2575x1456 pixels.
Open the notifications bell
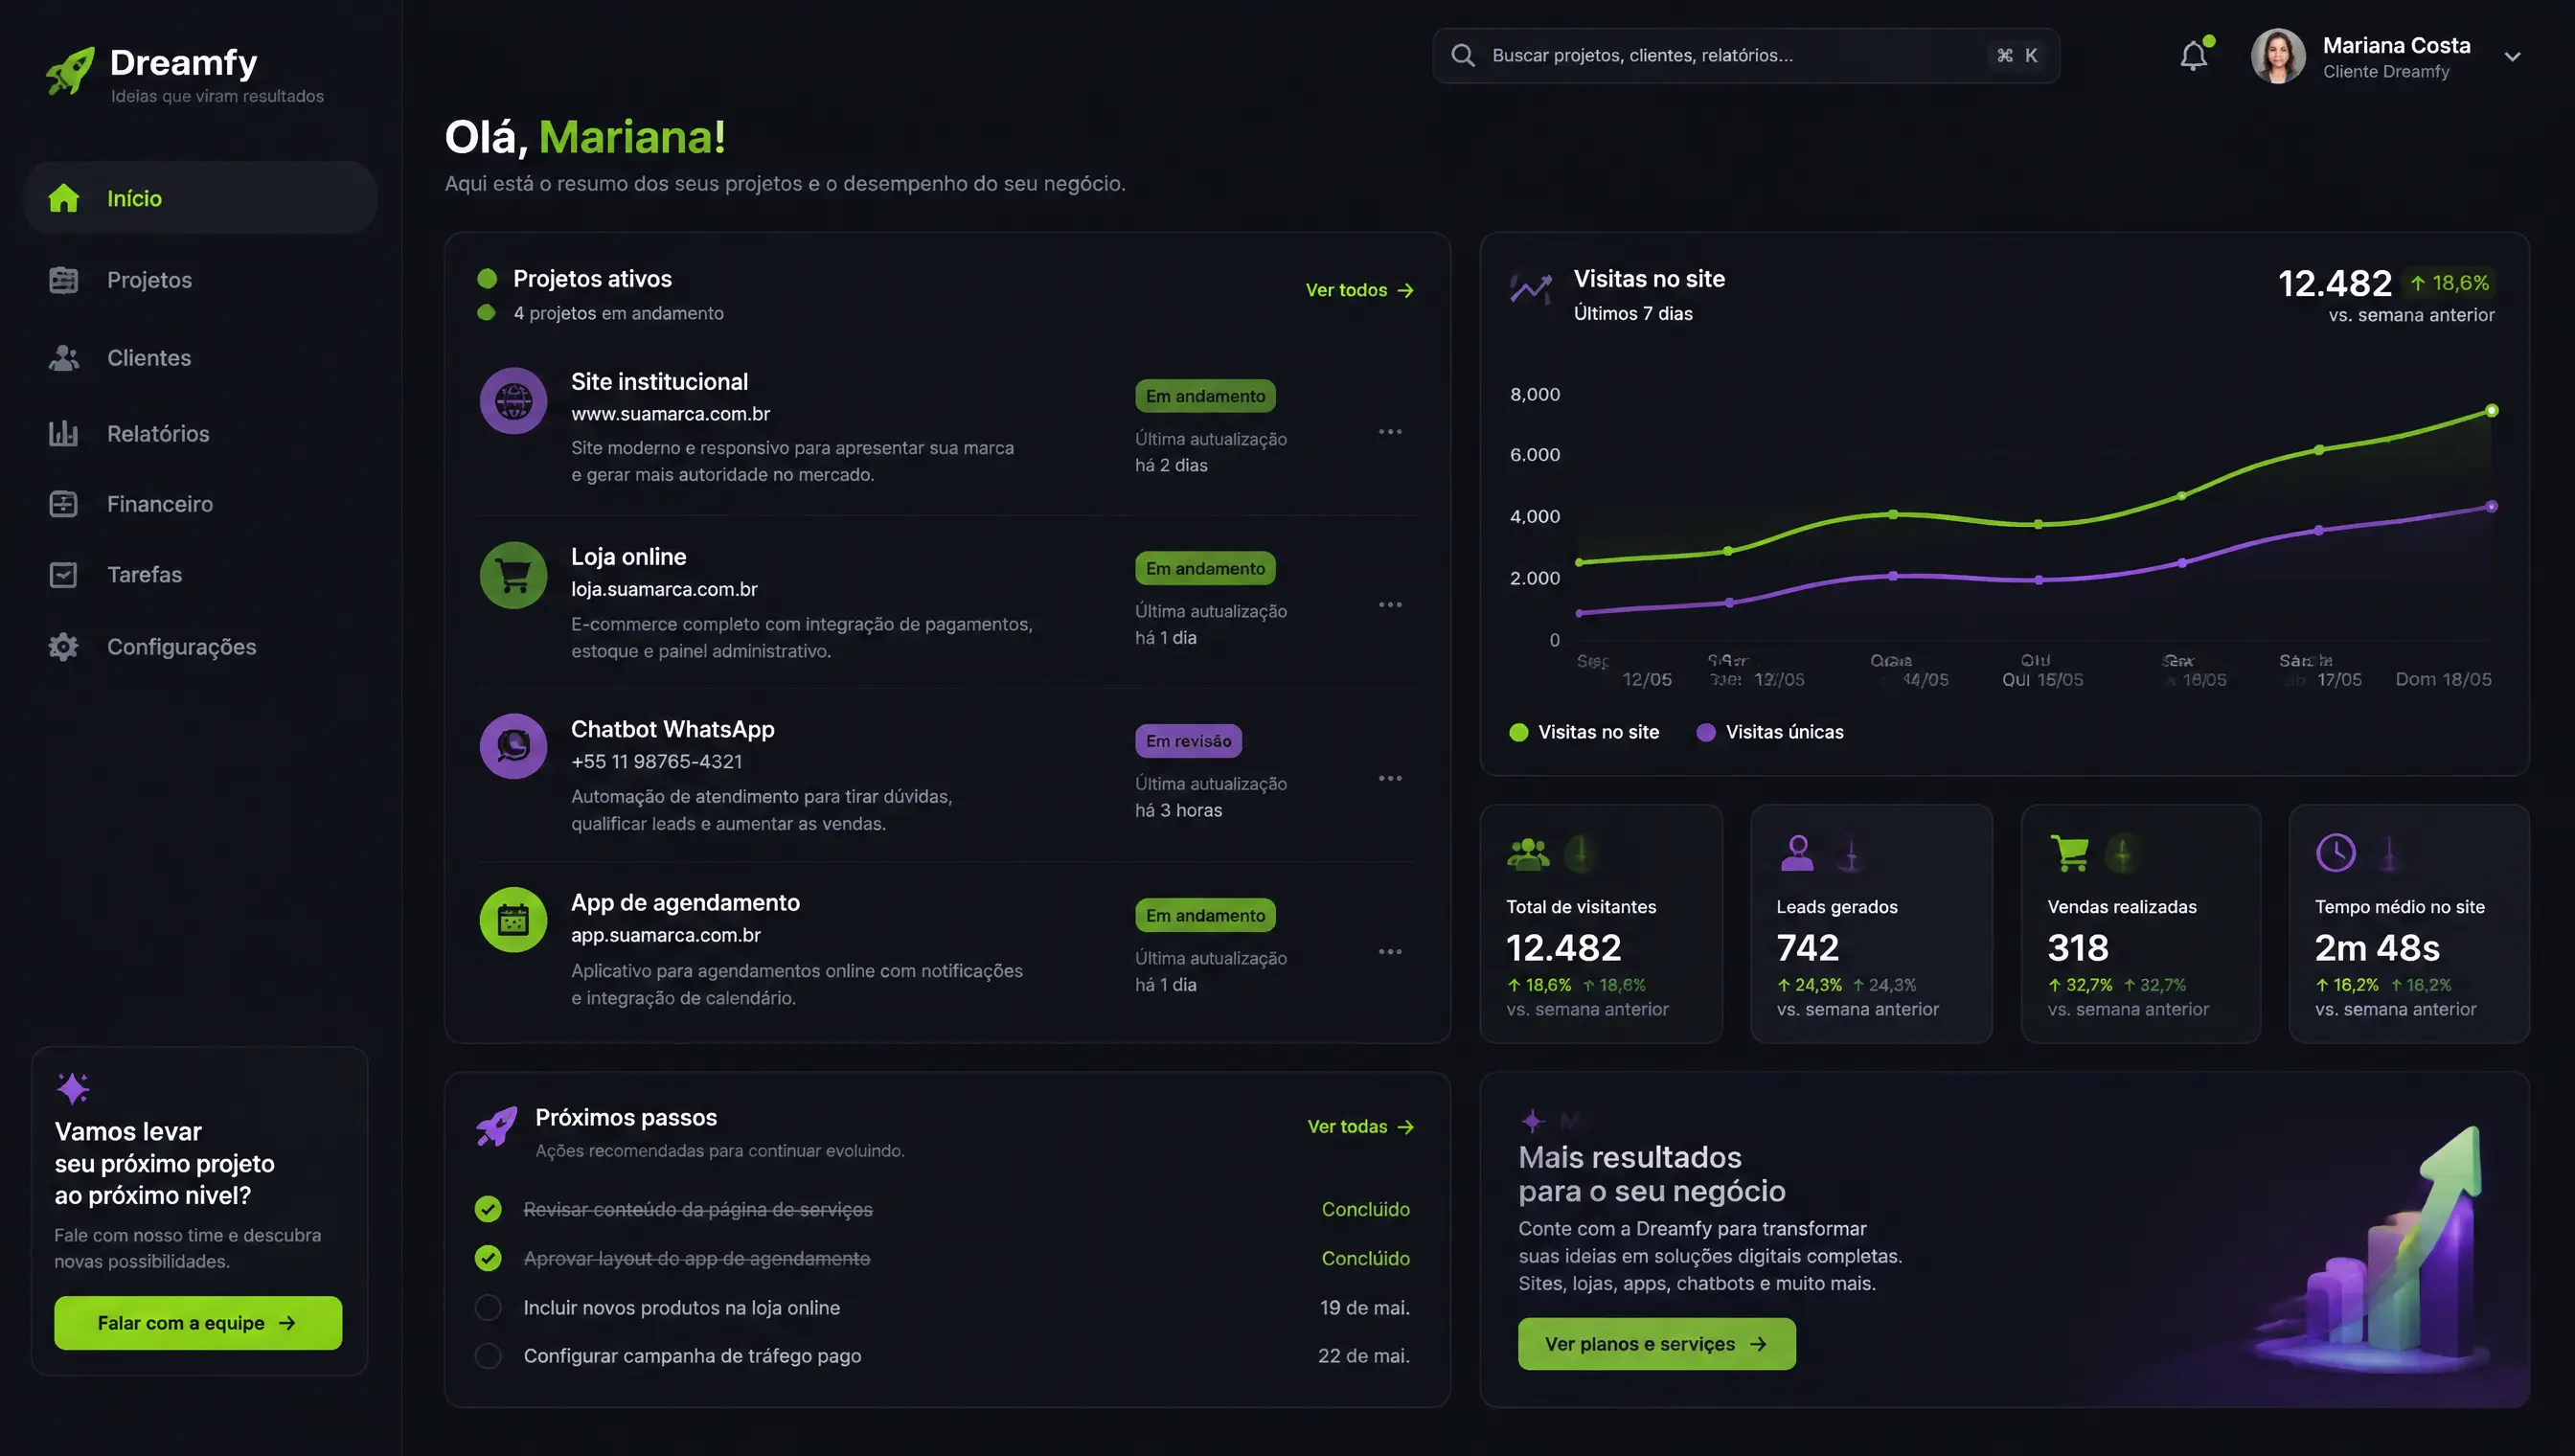click(x=2194, y=55)
